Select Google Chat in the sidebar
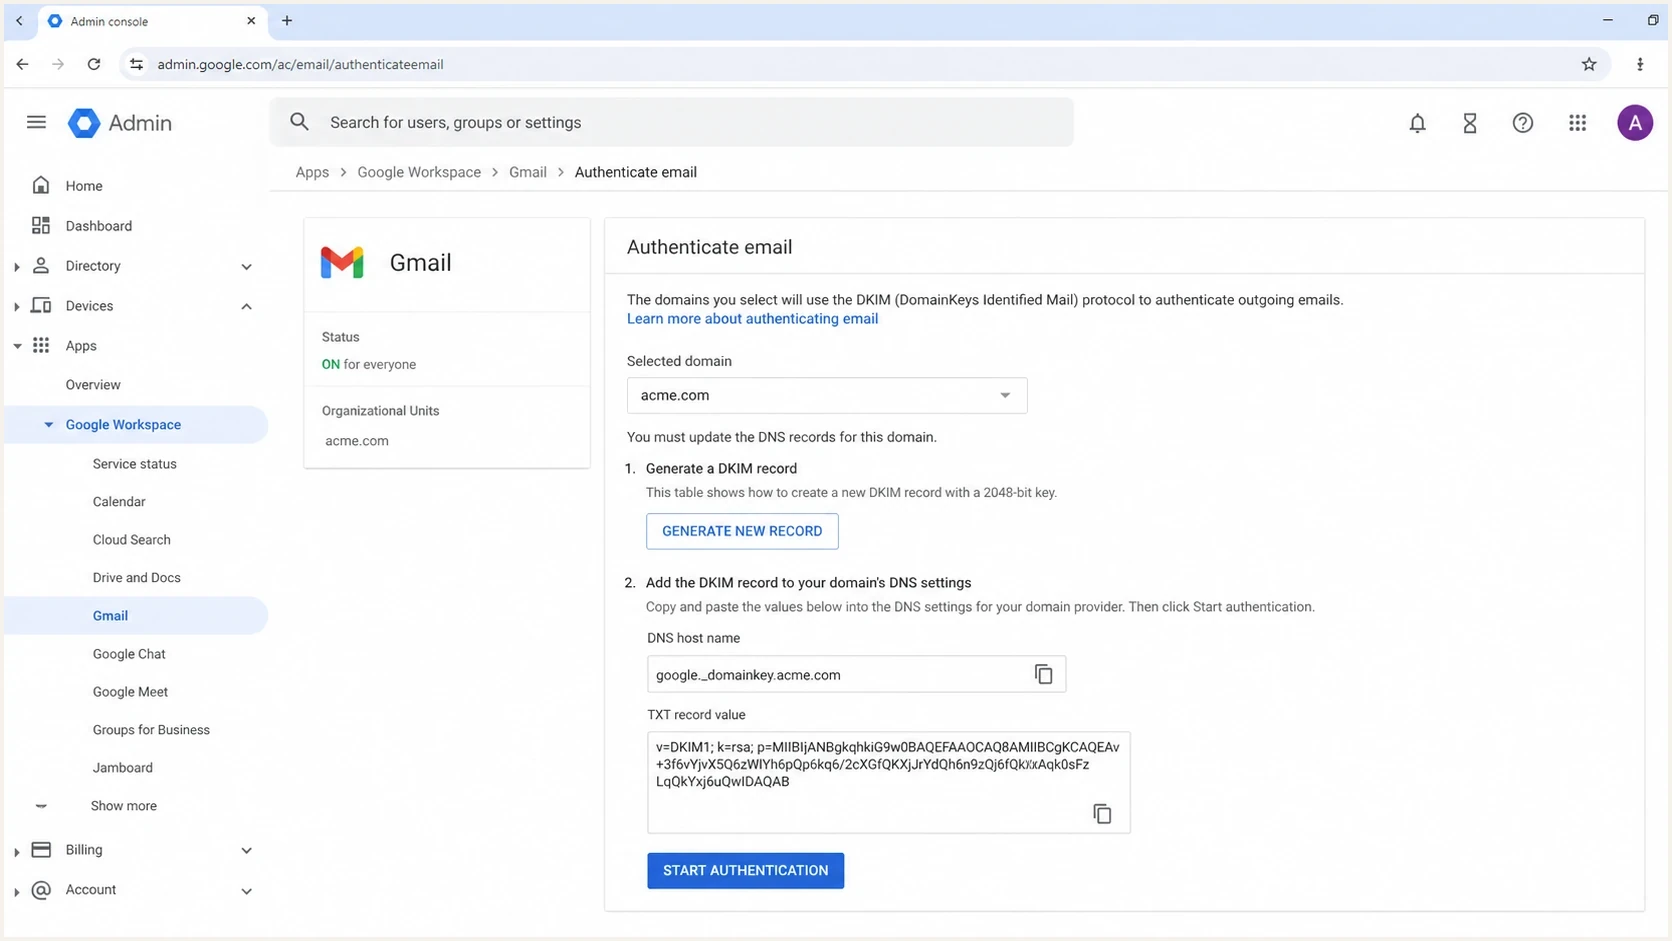 129,653
